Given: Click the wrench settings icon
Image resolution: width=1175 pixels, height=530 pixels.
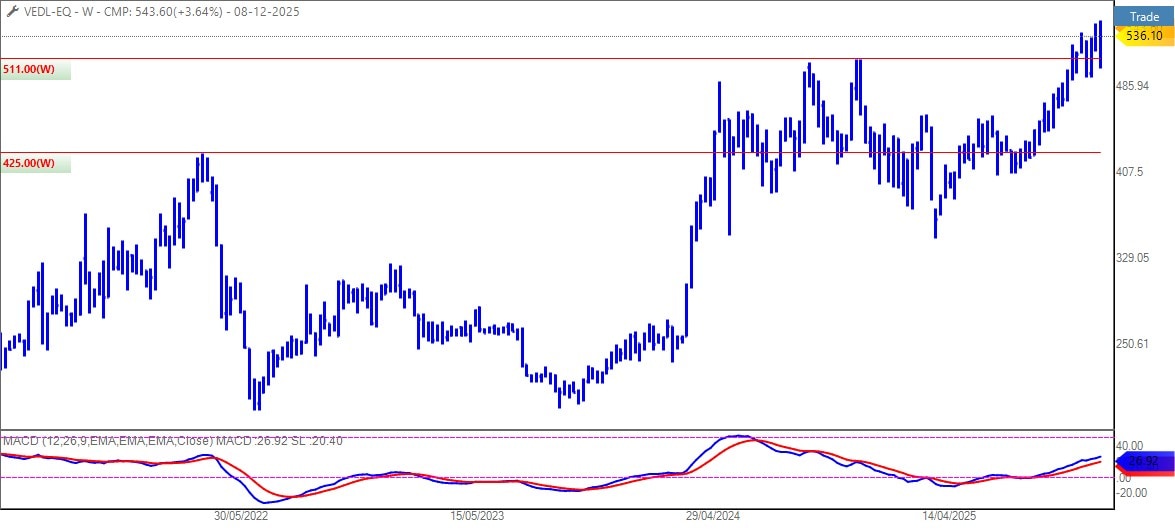Looking at the screenshot, I should pyautogui.click(x=8, y=12).
